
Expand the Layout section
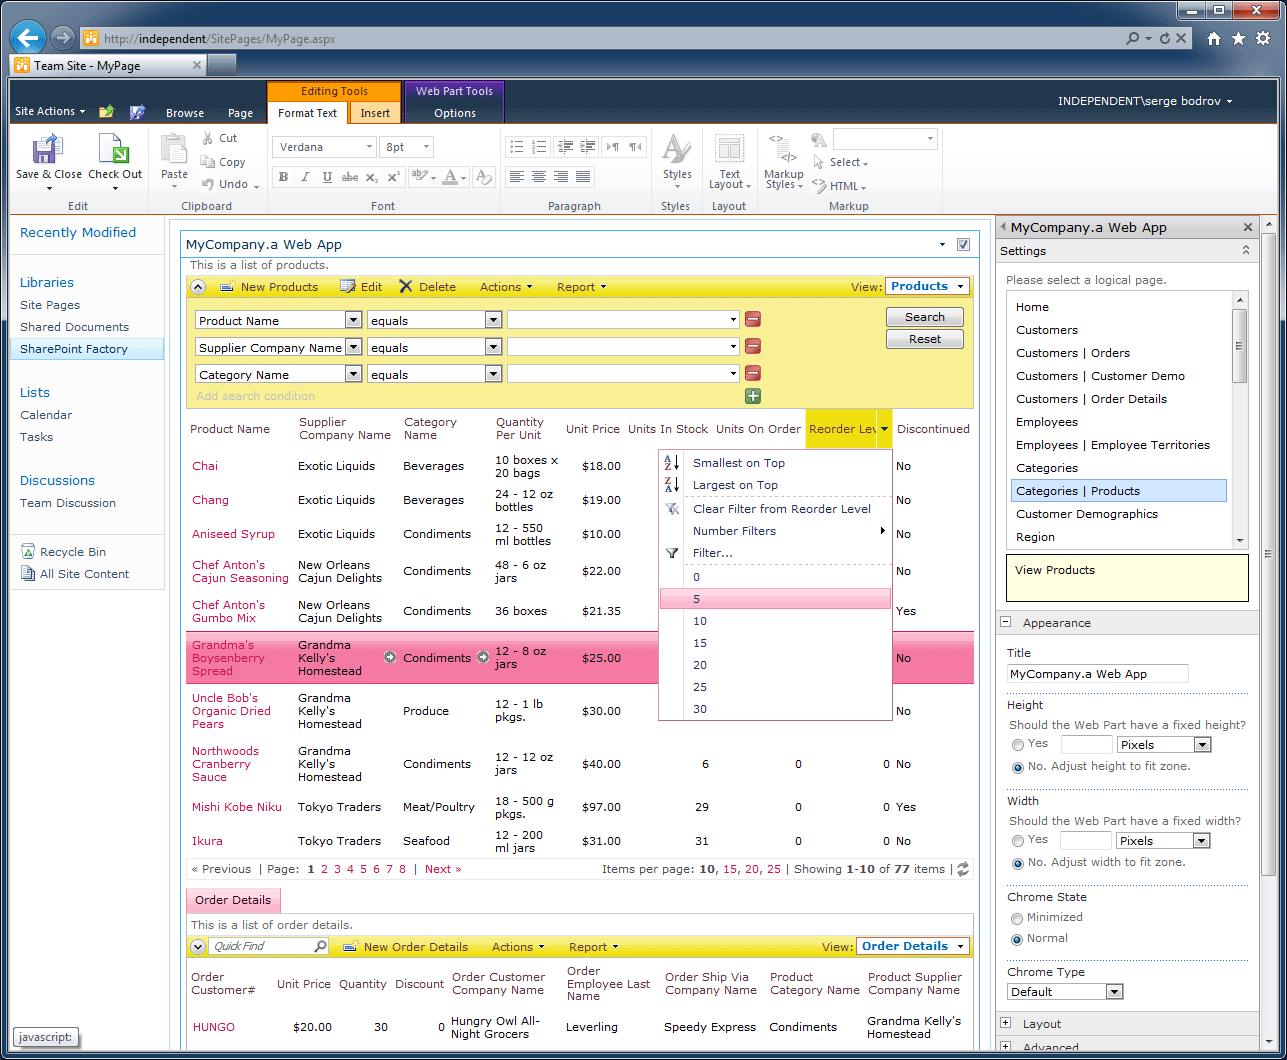pos(1006,1023)
